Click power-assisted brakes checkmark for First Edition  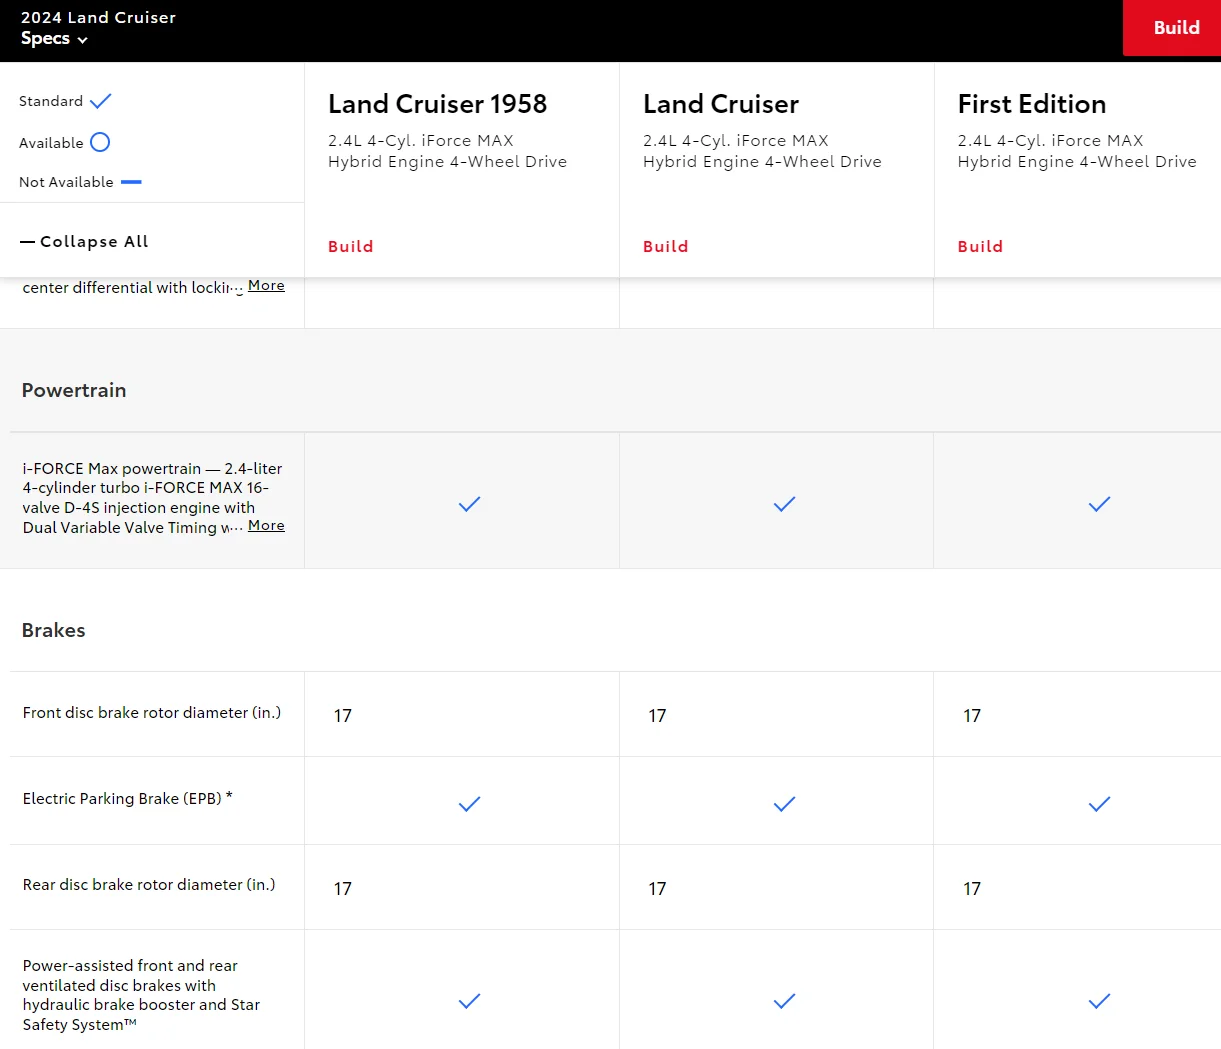1099,1001
